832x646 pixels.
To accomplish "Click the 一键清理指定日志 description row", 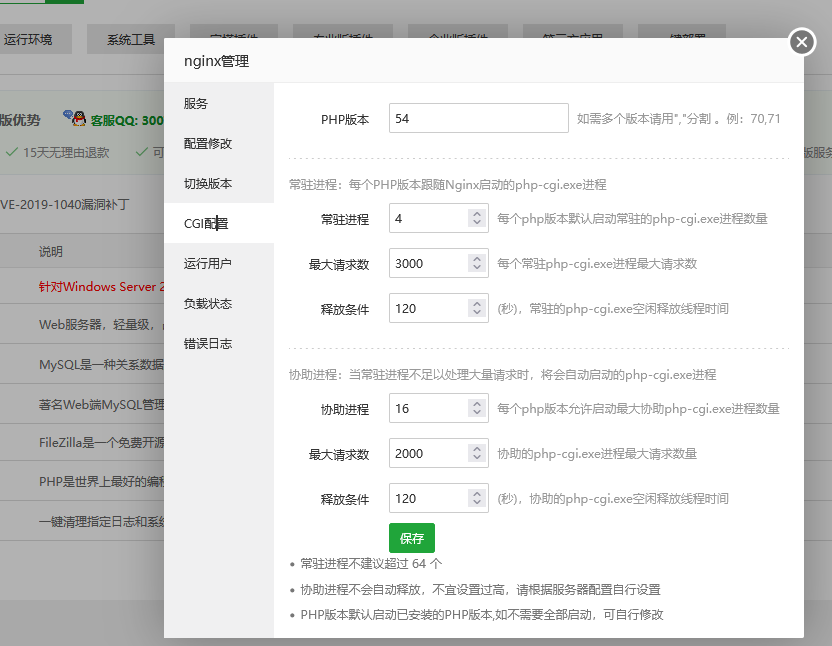I will point(101,522).
